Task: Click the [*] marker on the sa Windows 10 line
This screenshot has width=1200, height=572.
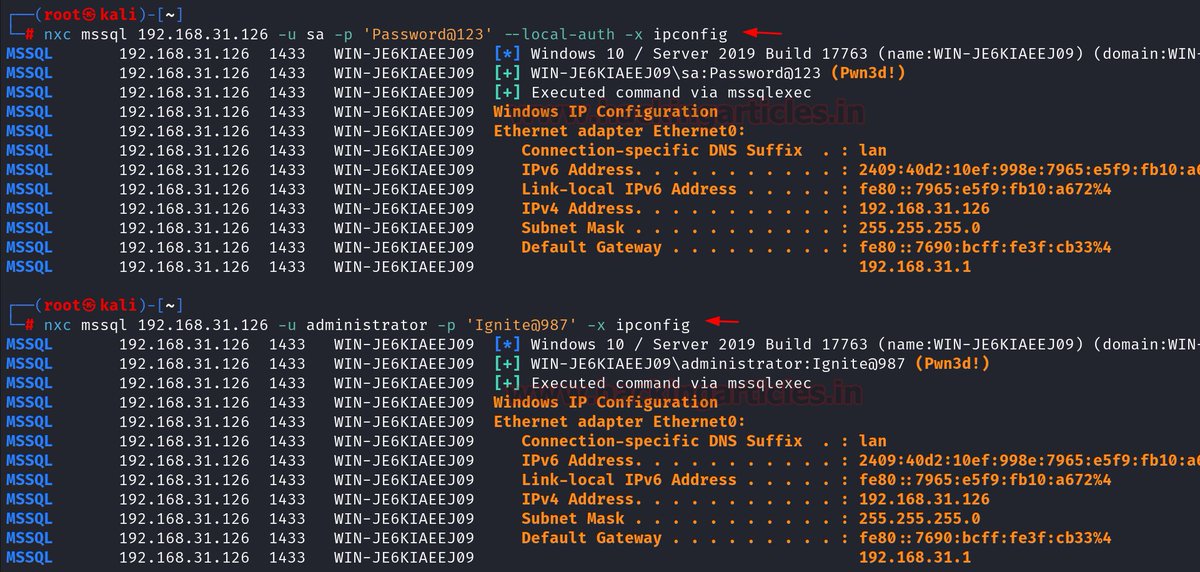Action: pos(507,53)
